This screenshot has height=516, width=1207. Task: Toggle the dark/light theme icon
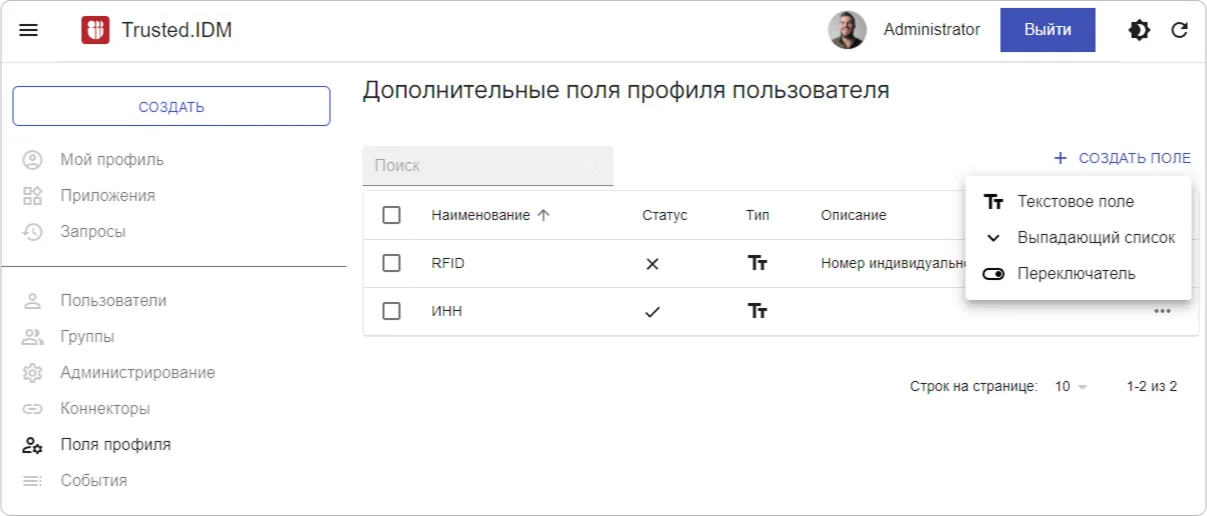click(x=1139, y=30)
